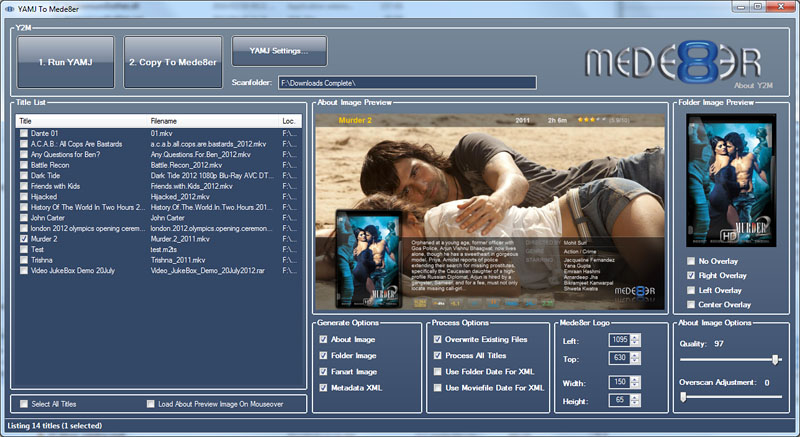Toggle Overwrite Existing Files
Viewport: 800px width, 437px height.
point(437,339)
